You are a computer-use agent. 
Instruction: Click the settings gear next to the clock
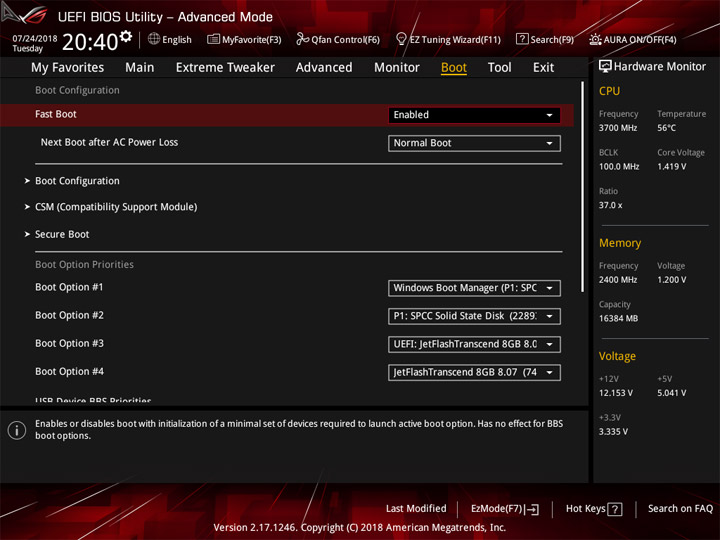[125, 36]
